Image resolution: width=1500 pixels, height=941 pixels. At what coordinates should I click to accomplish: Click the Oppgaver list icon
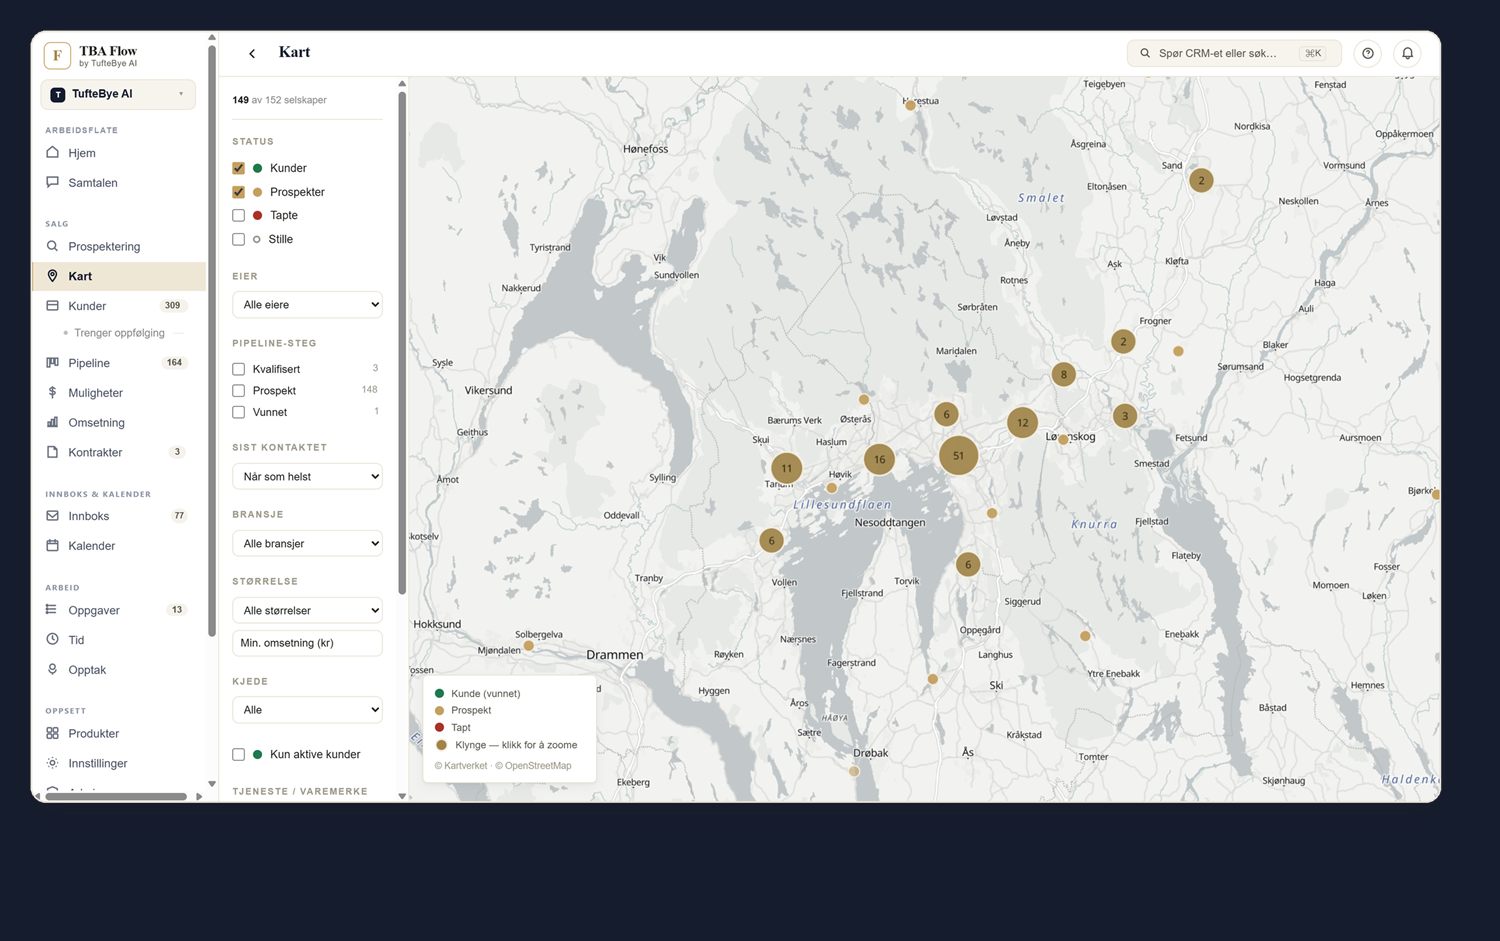pos(52,609)
